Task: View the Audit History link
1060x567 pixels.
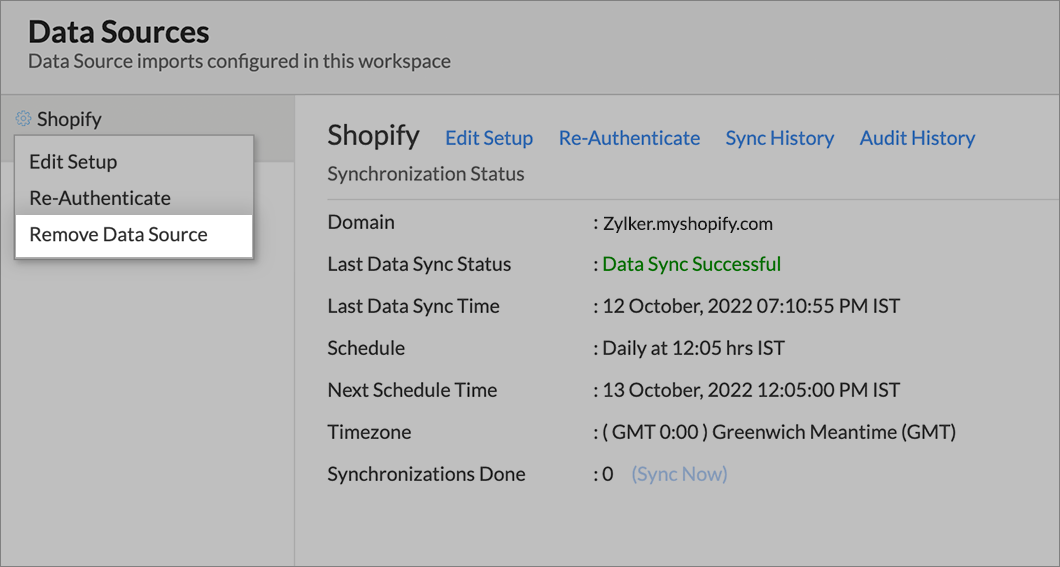Action: tap(917, 138)
